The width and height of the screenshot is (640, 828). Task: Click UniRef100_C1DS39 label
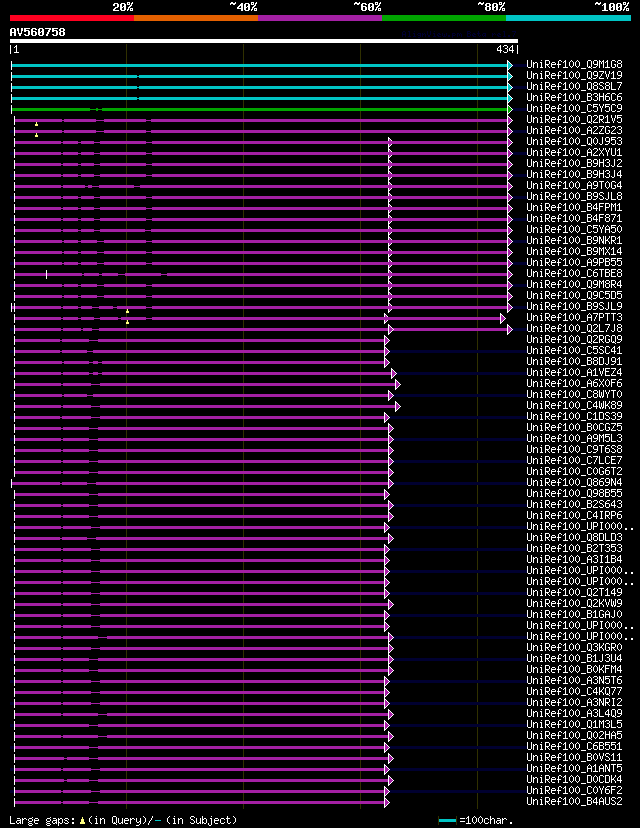coord(574,417)
